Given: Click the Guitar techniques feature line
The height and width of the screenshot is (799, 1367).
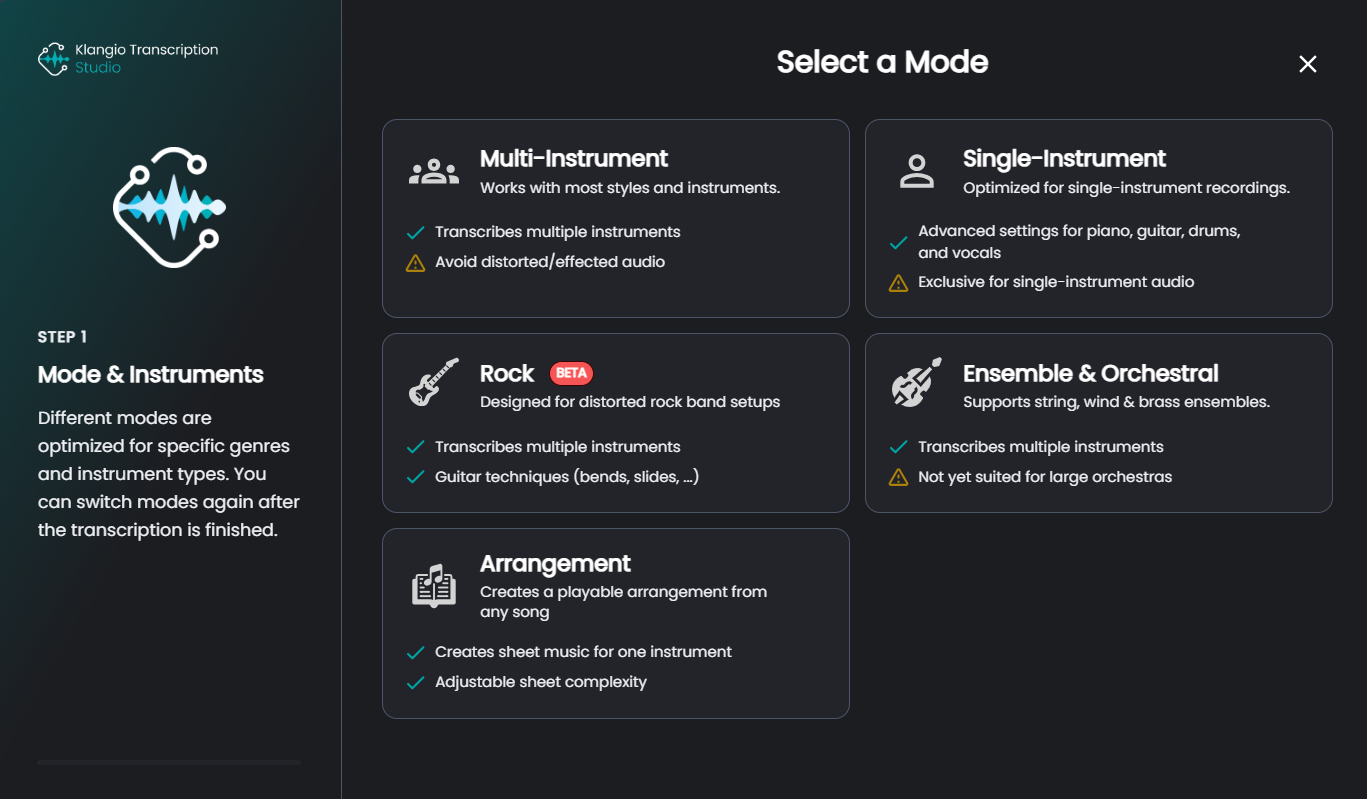Looking at the screenshot, I should [567, 477].
